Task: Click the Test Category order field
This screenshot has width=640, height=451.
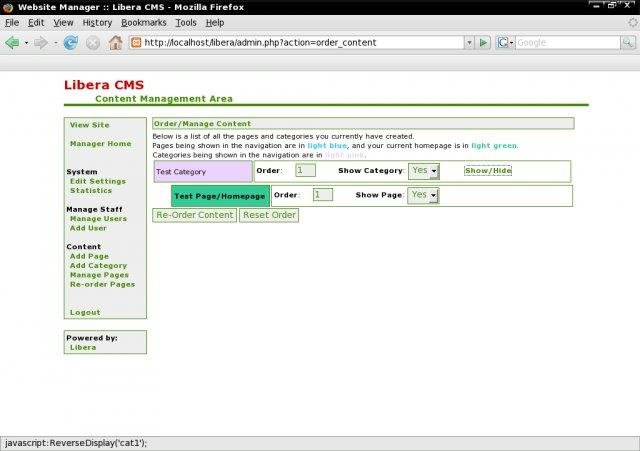Action: pyautogui.click(x=305, y=170)
